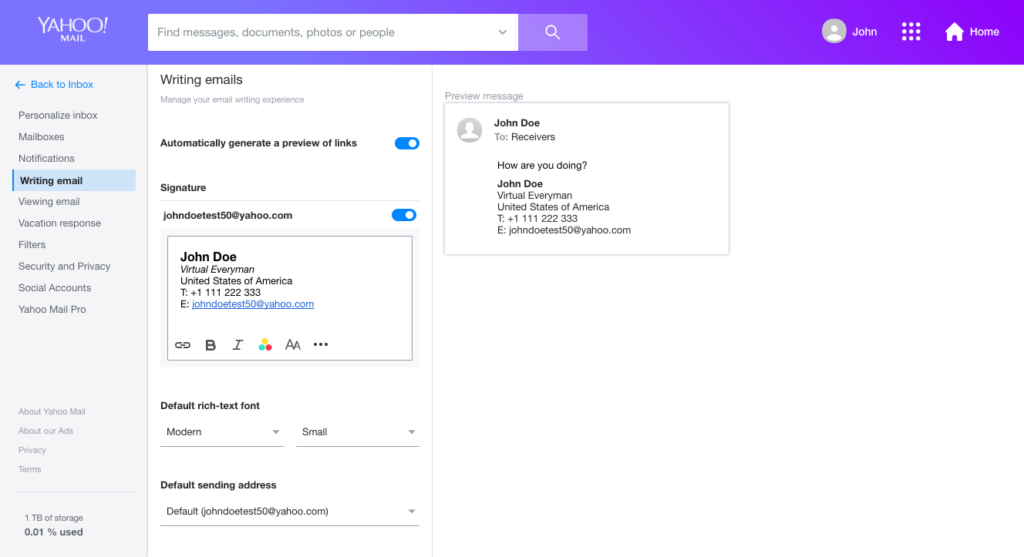Screen dimensions: 1024x557
Task: Toggle italic formatting in signature toolbar
Action: tap(237, 345)
